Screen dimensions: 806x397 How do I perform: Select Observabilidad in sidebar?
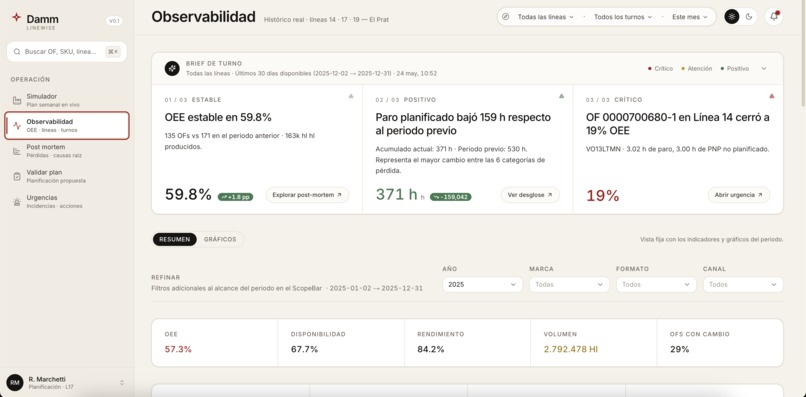(67, 125)
